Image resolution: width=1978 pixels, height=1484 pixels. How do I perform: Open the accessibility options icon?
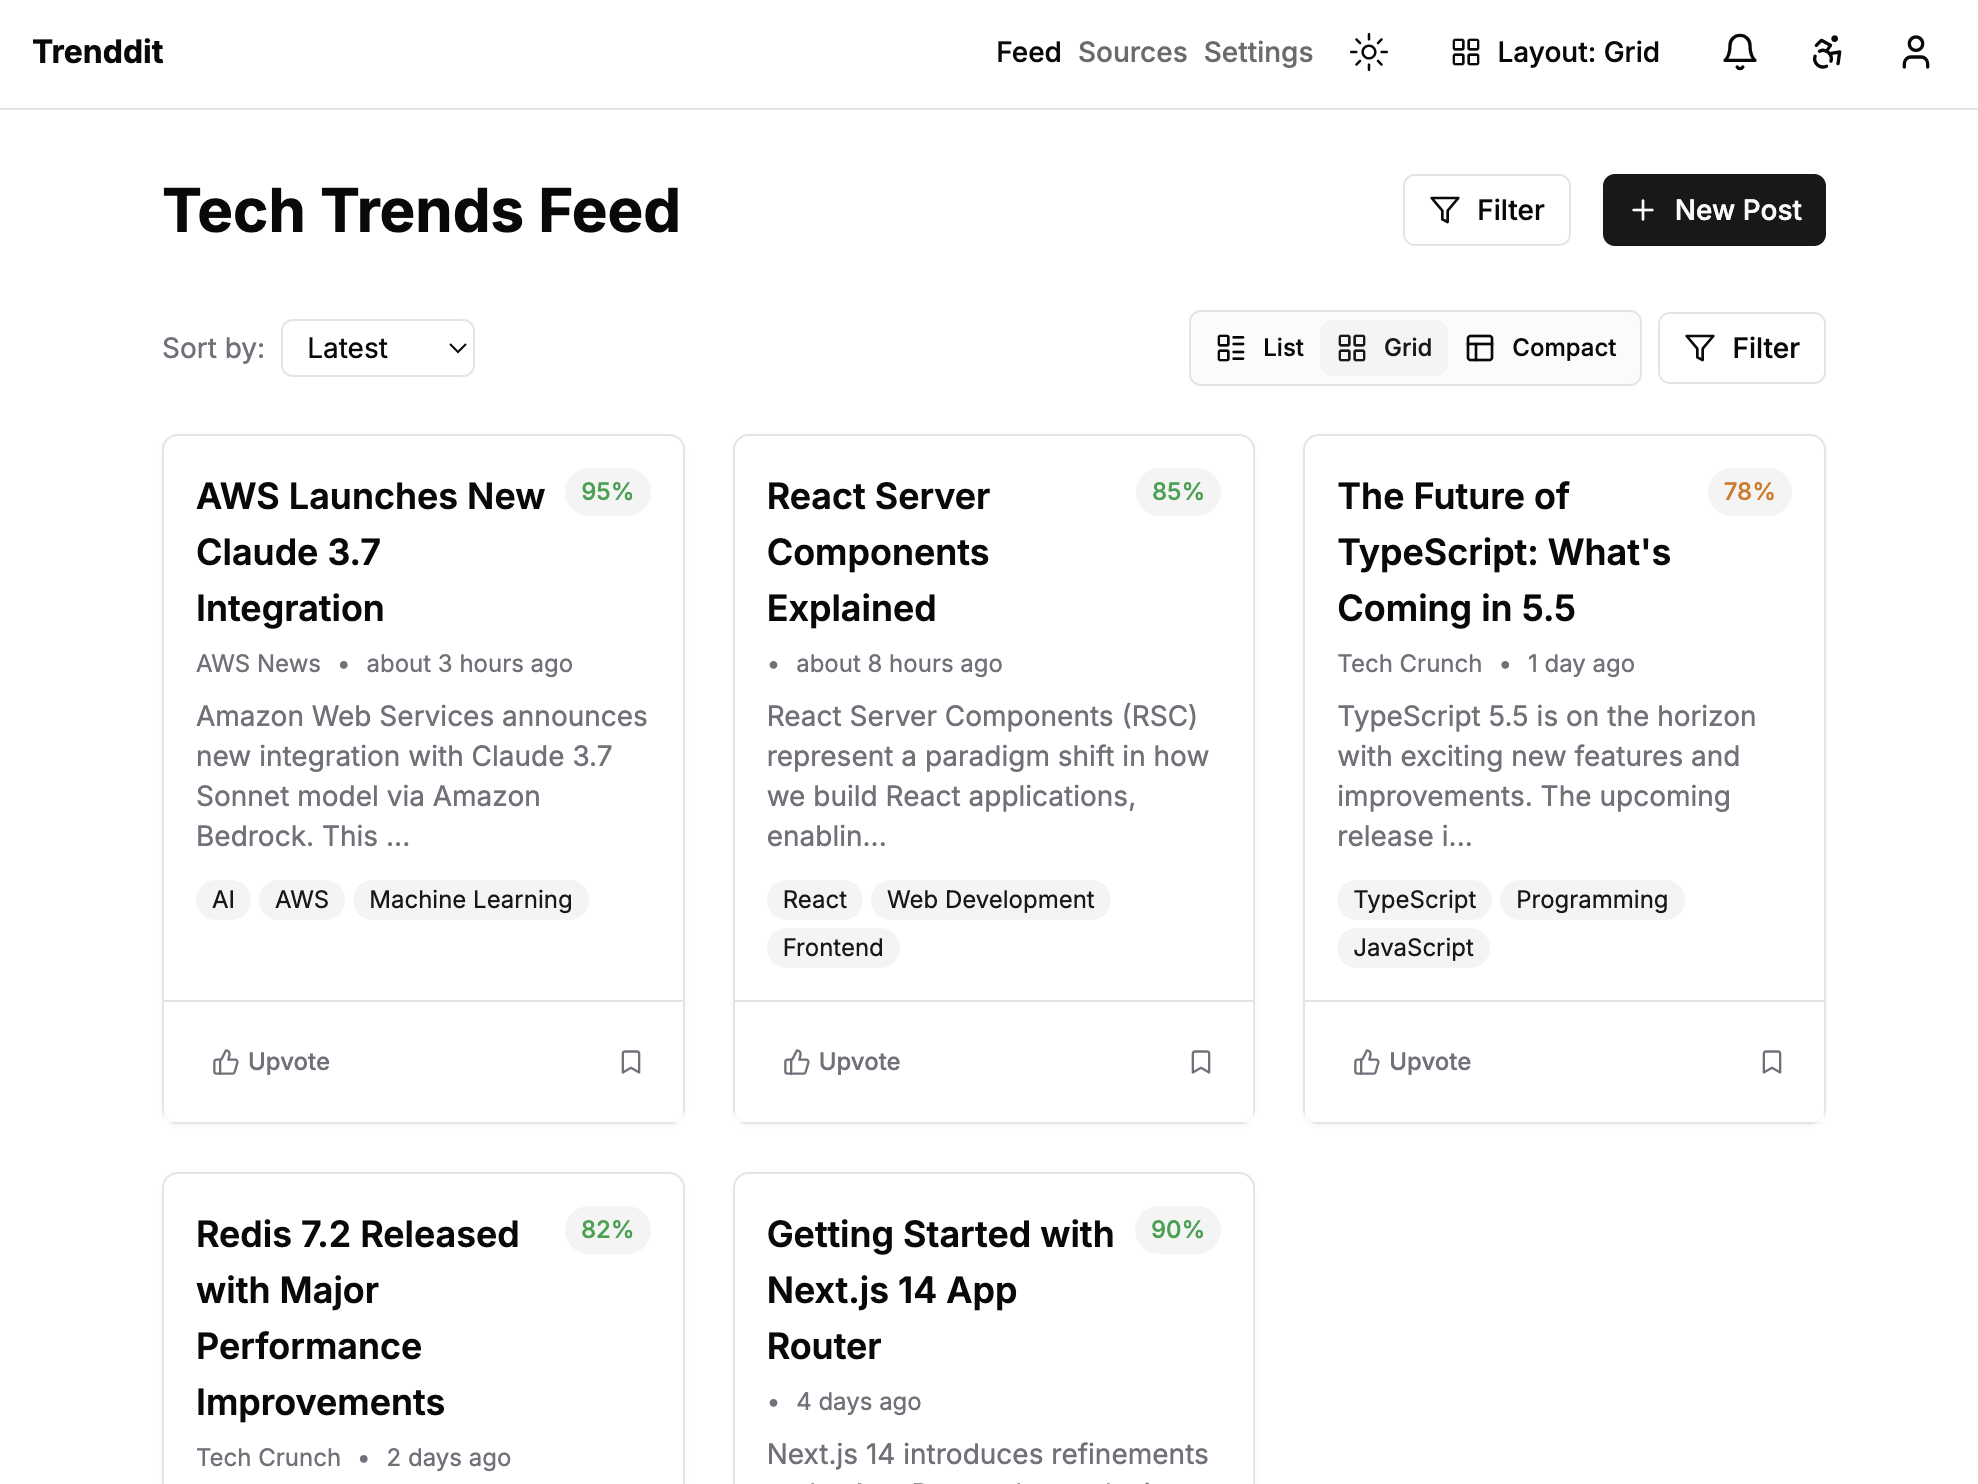pyautogui.click(x=1827, y=52)
